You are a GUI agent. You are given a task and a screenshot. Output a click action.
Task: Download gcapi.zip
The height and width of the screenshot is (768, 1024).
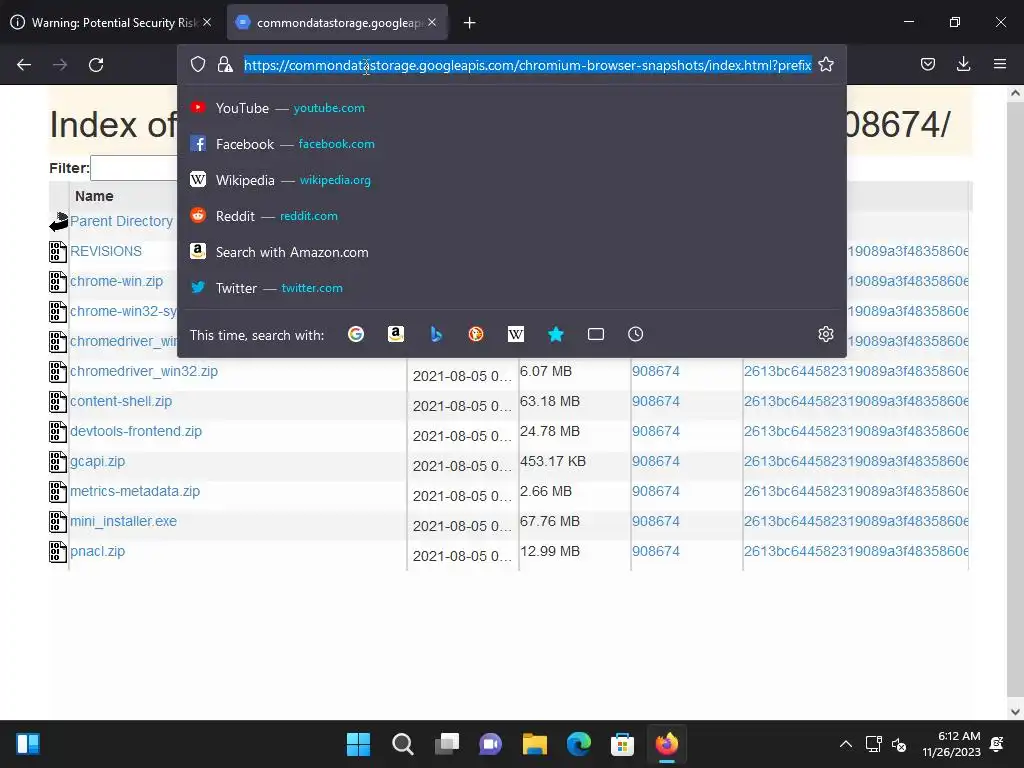(x=97, y=462)
